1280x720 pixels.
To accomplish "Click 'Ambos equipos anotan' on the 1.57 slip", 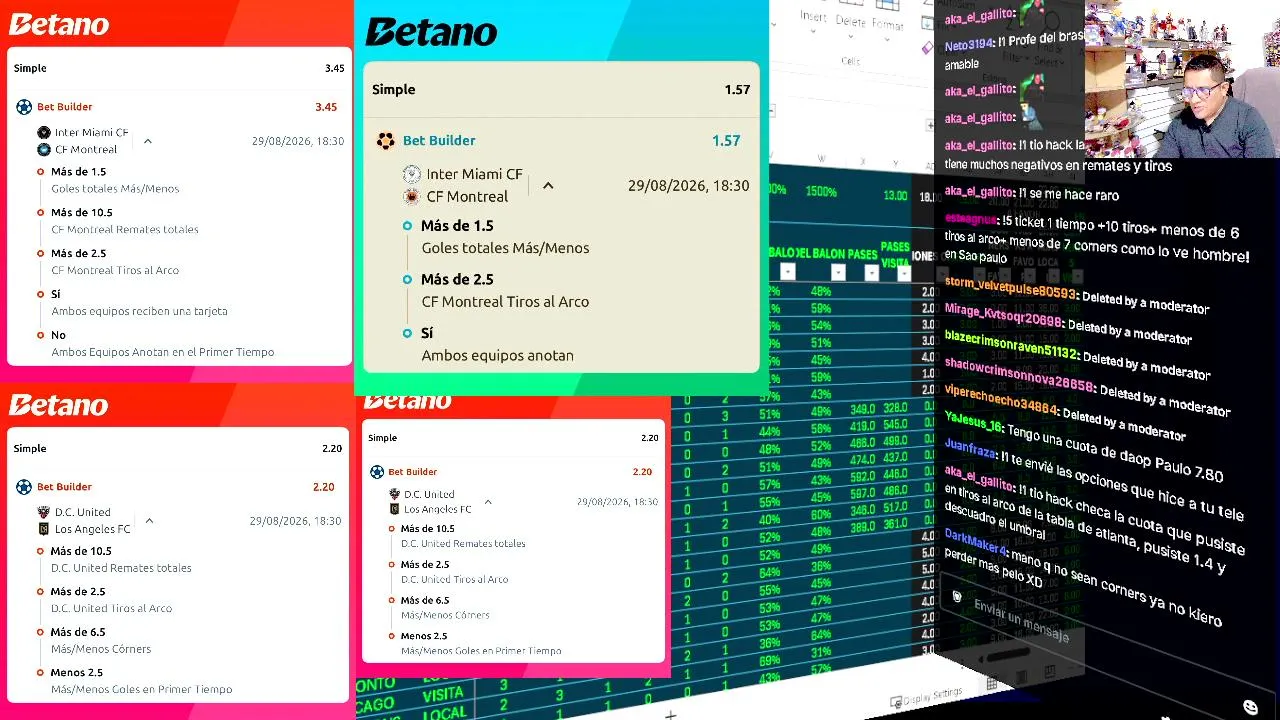I will click(x=498, y=355).
